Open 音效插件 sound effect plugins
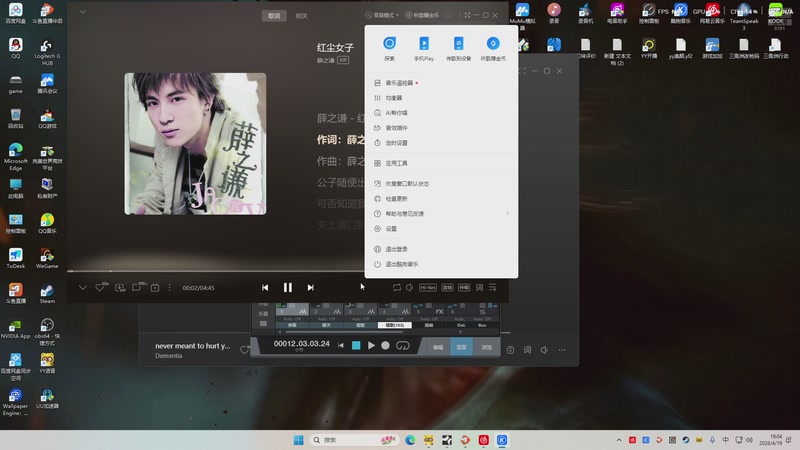 tap(441, 128)
